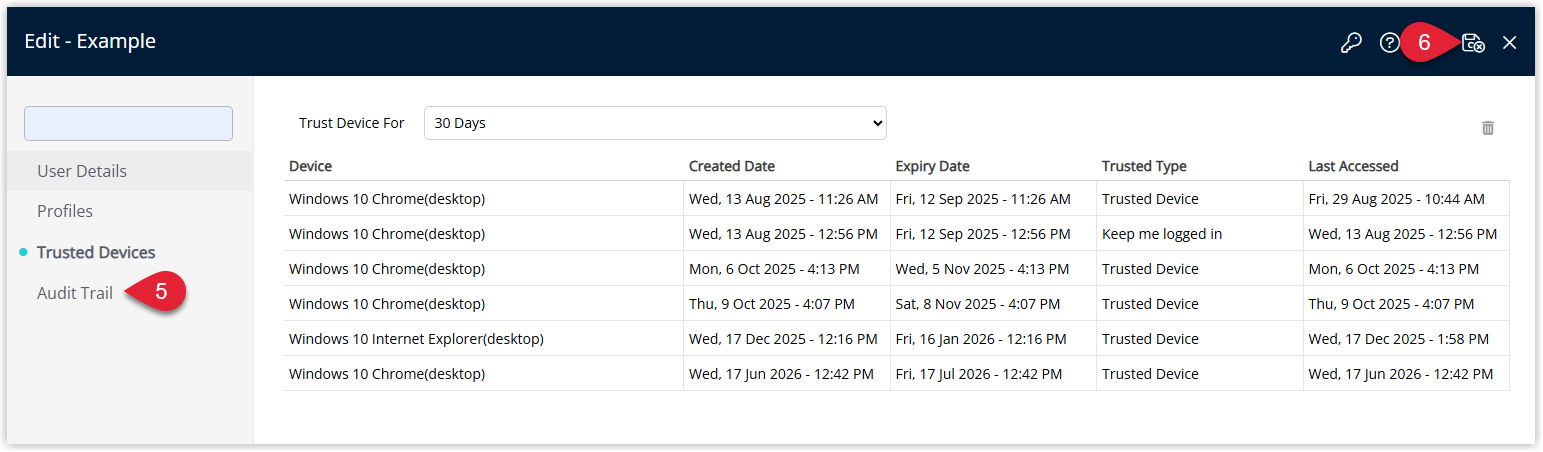
Task: Open the User Details section
Action: [82, 171]
